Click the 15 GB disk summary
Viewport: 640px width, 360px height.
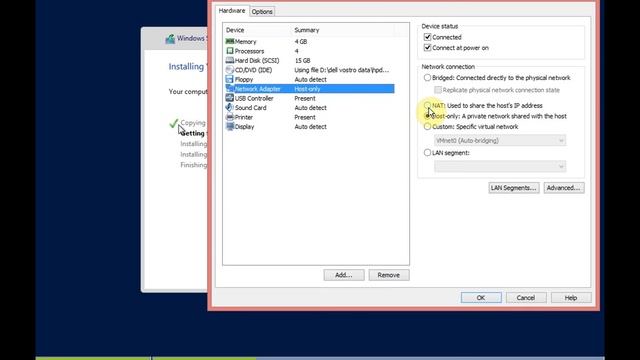click(x=302, y=60)
